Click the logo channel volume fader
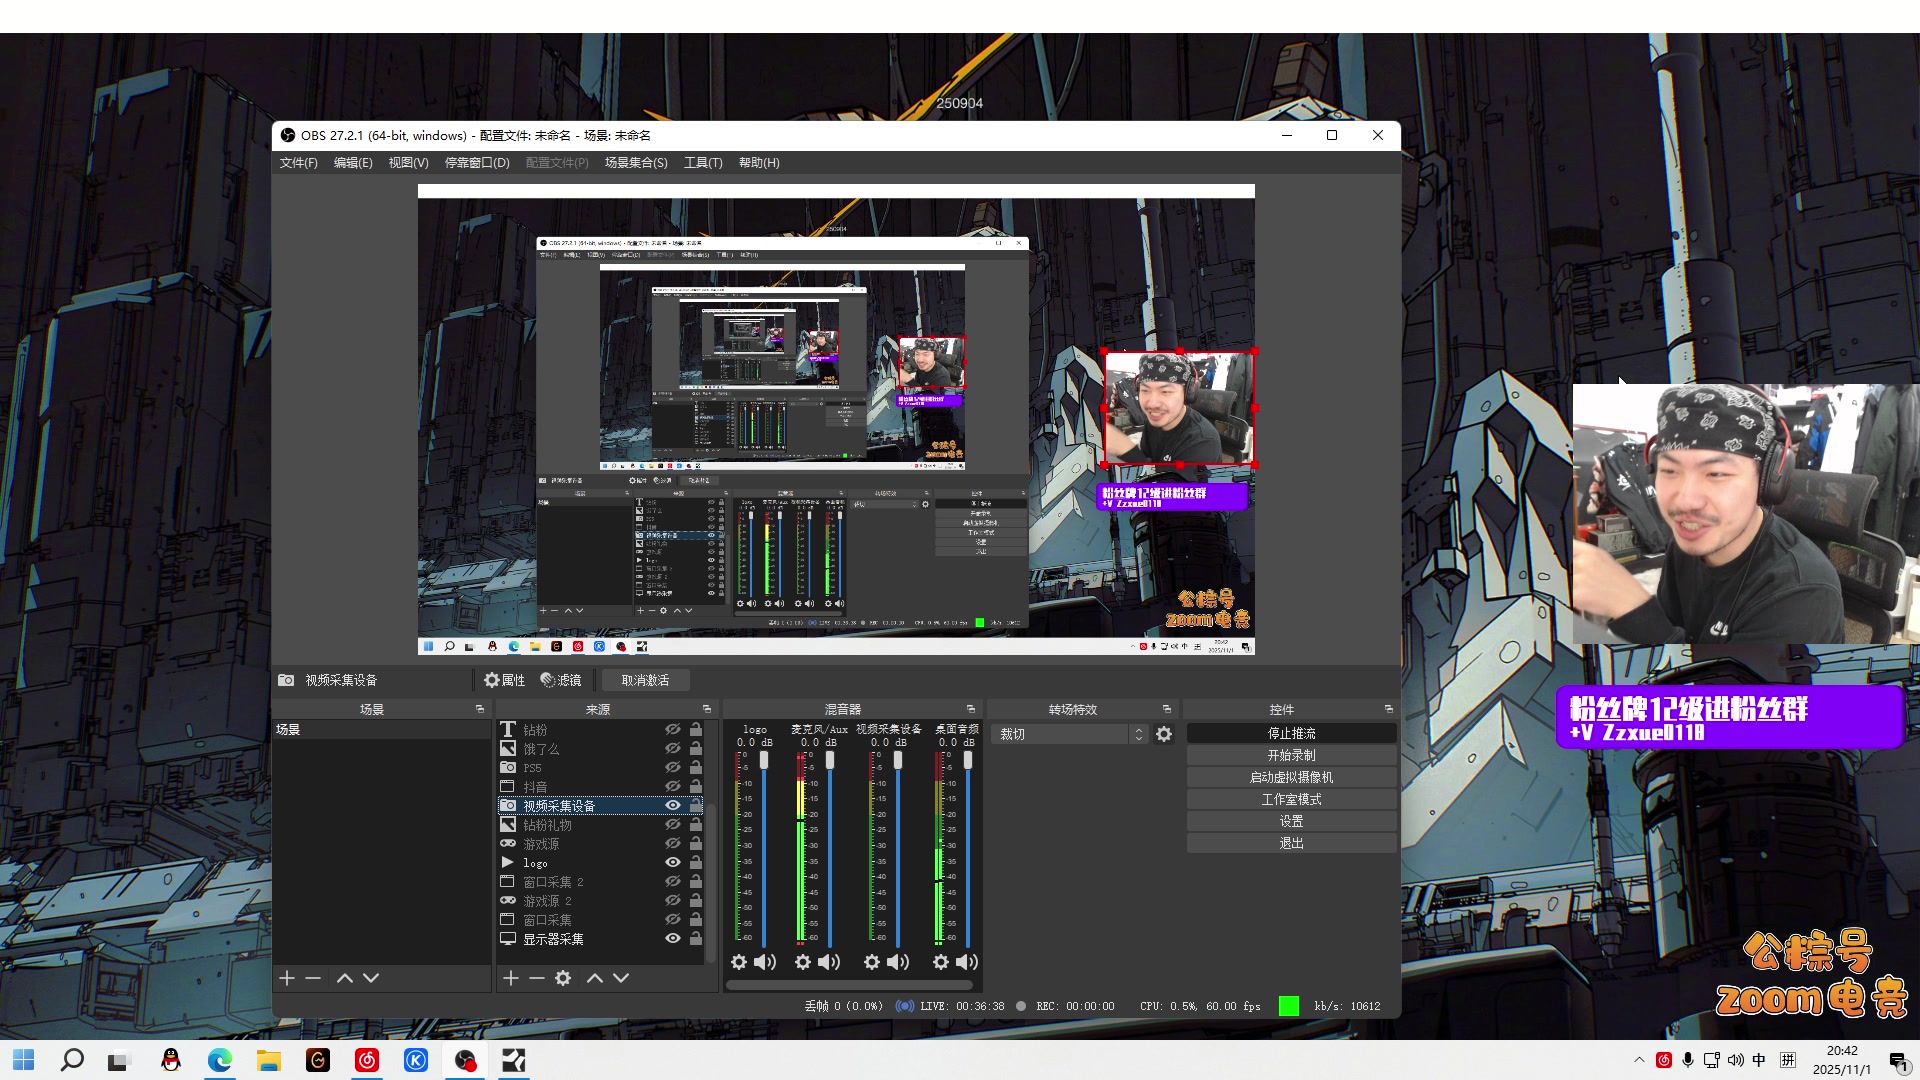1920x1080 pixels. 764,761
